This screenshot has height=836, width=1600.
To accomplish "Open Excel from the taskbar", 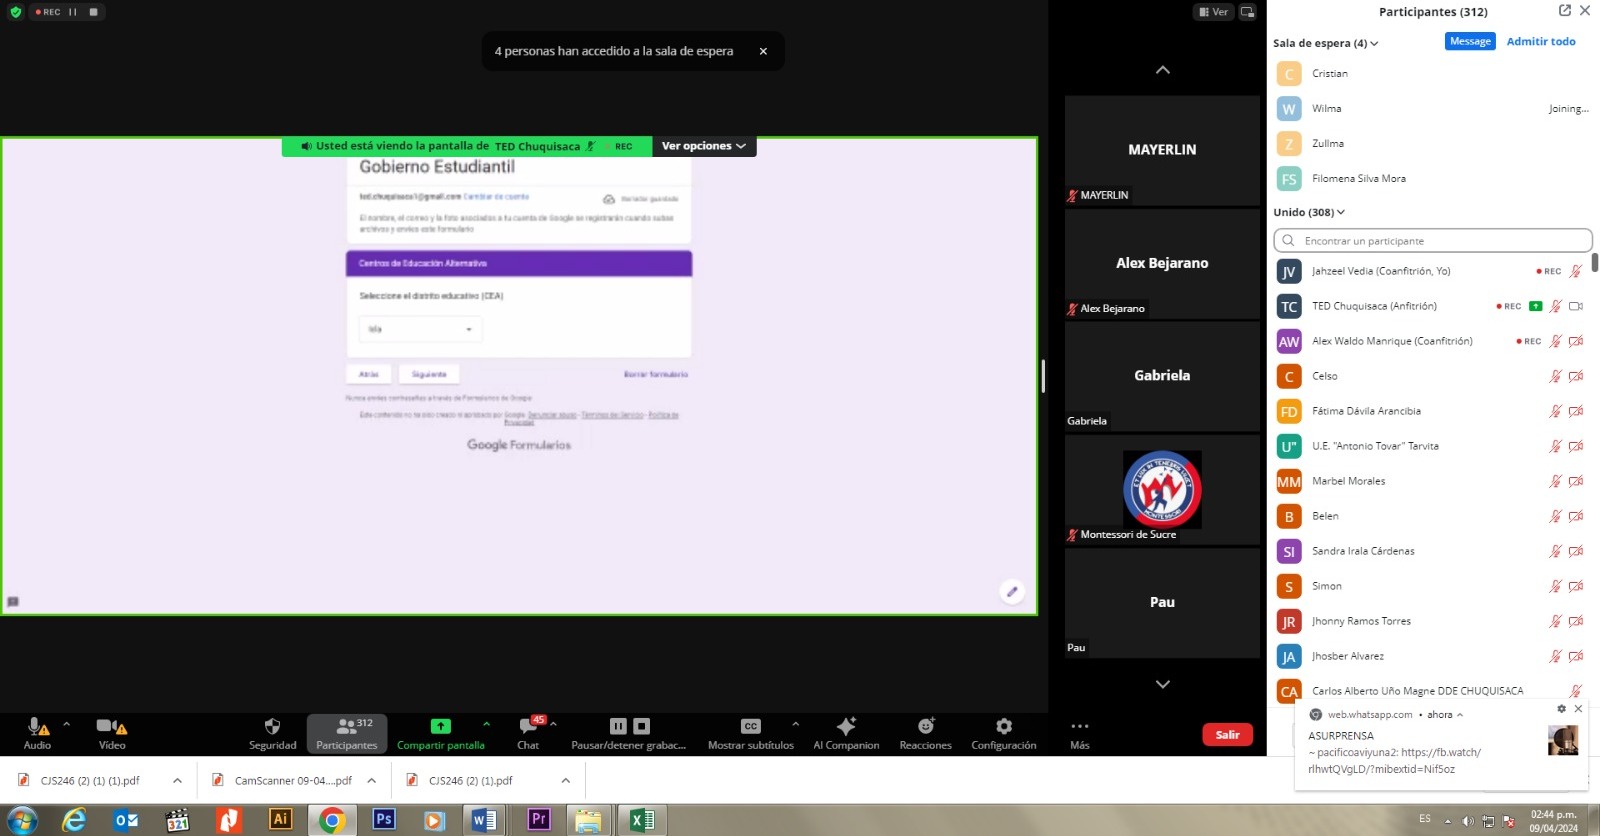I will [x=641, y=820].
